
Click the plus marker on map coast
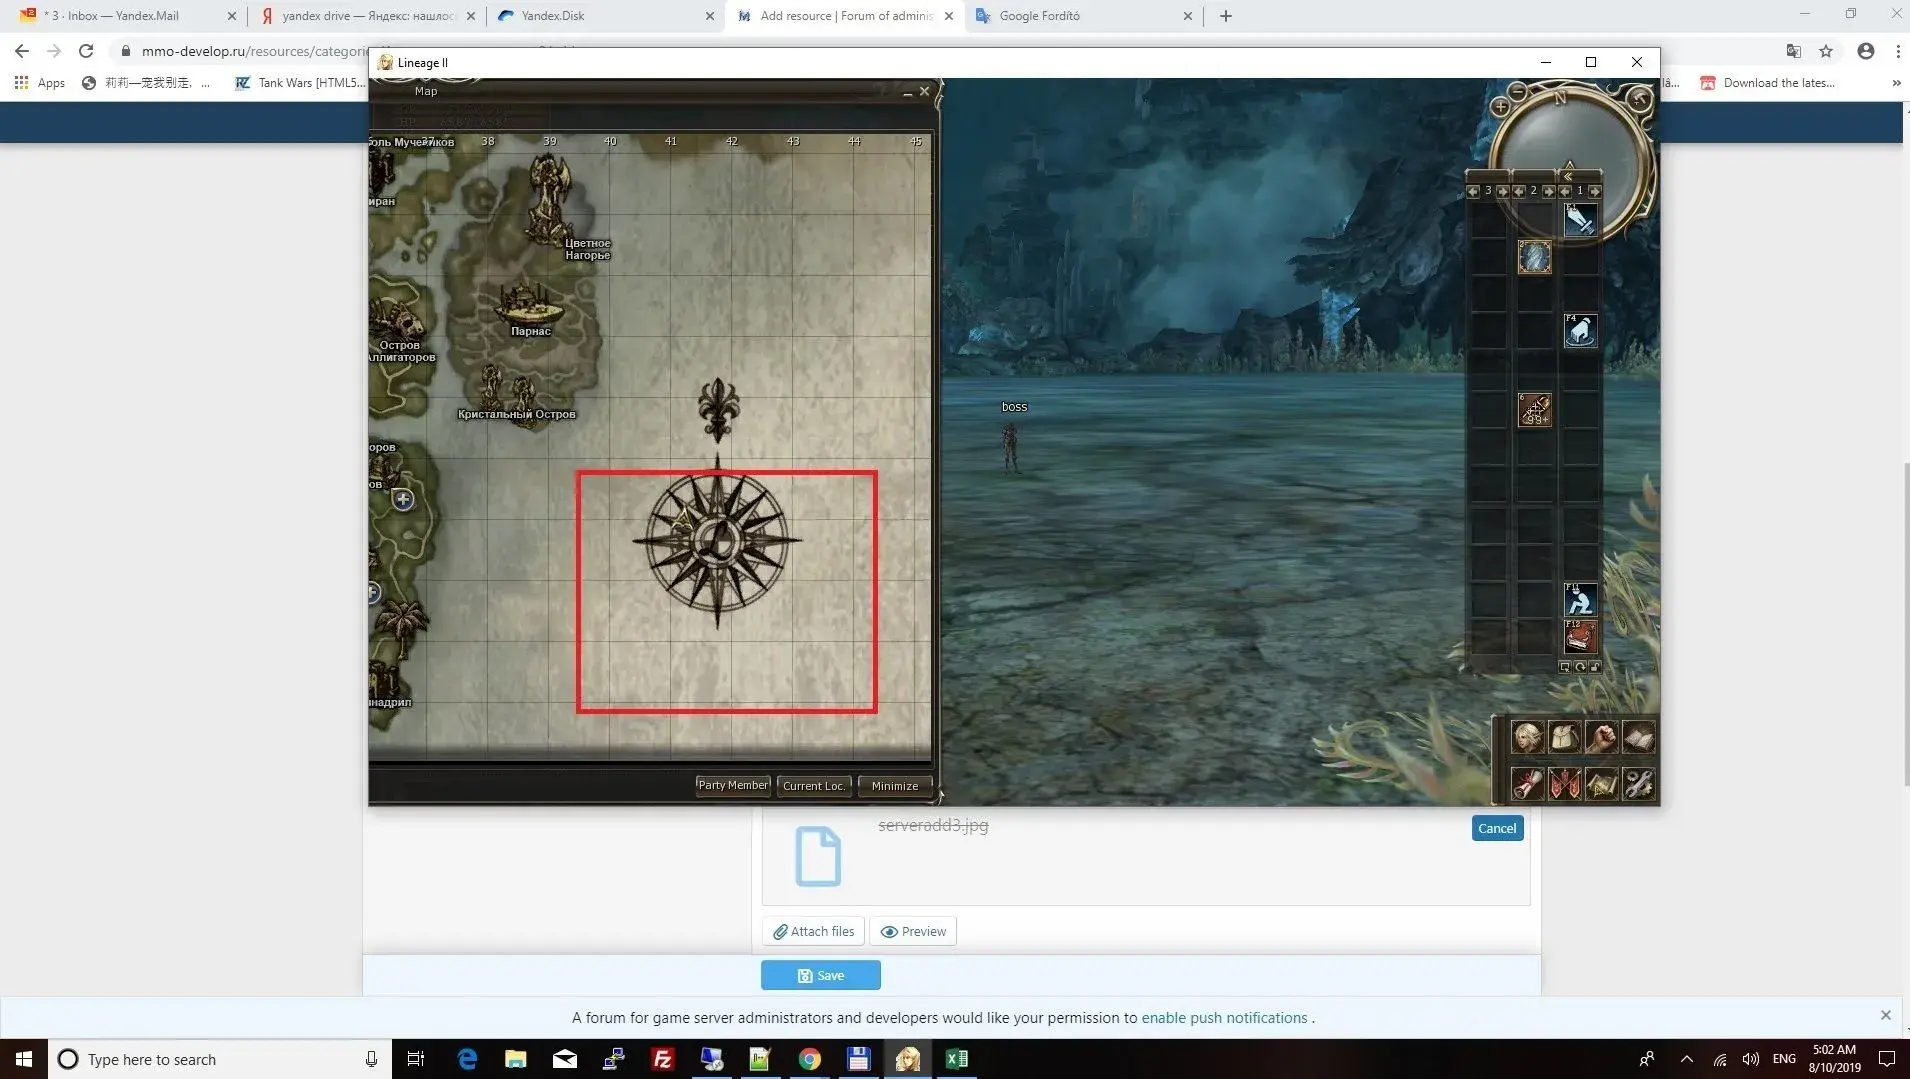(403, 499)
